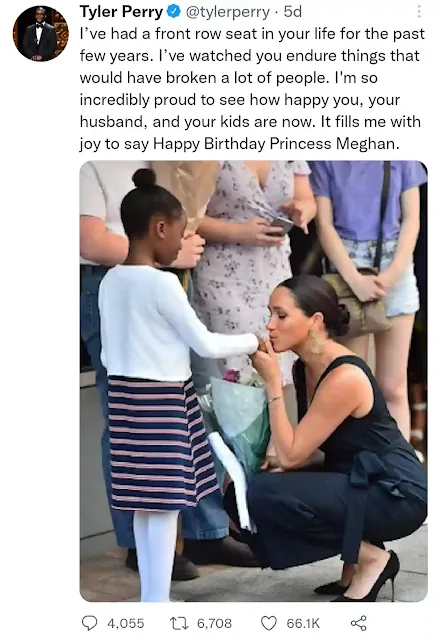
Task: Open the tweet via the 5d timestamp
Action: [x=293, y=12]
